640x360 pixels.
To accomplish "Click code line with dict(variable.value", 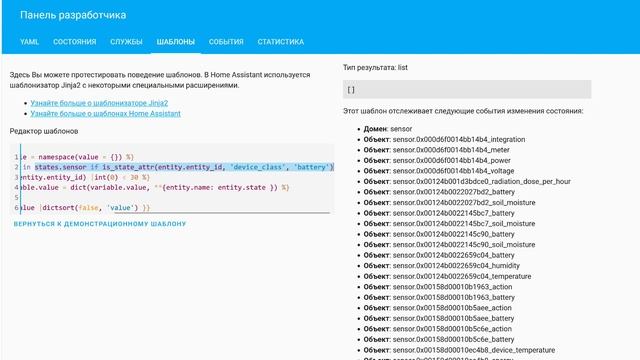I will click(155, 187).
